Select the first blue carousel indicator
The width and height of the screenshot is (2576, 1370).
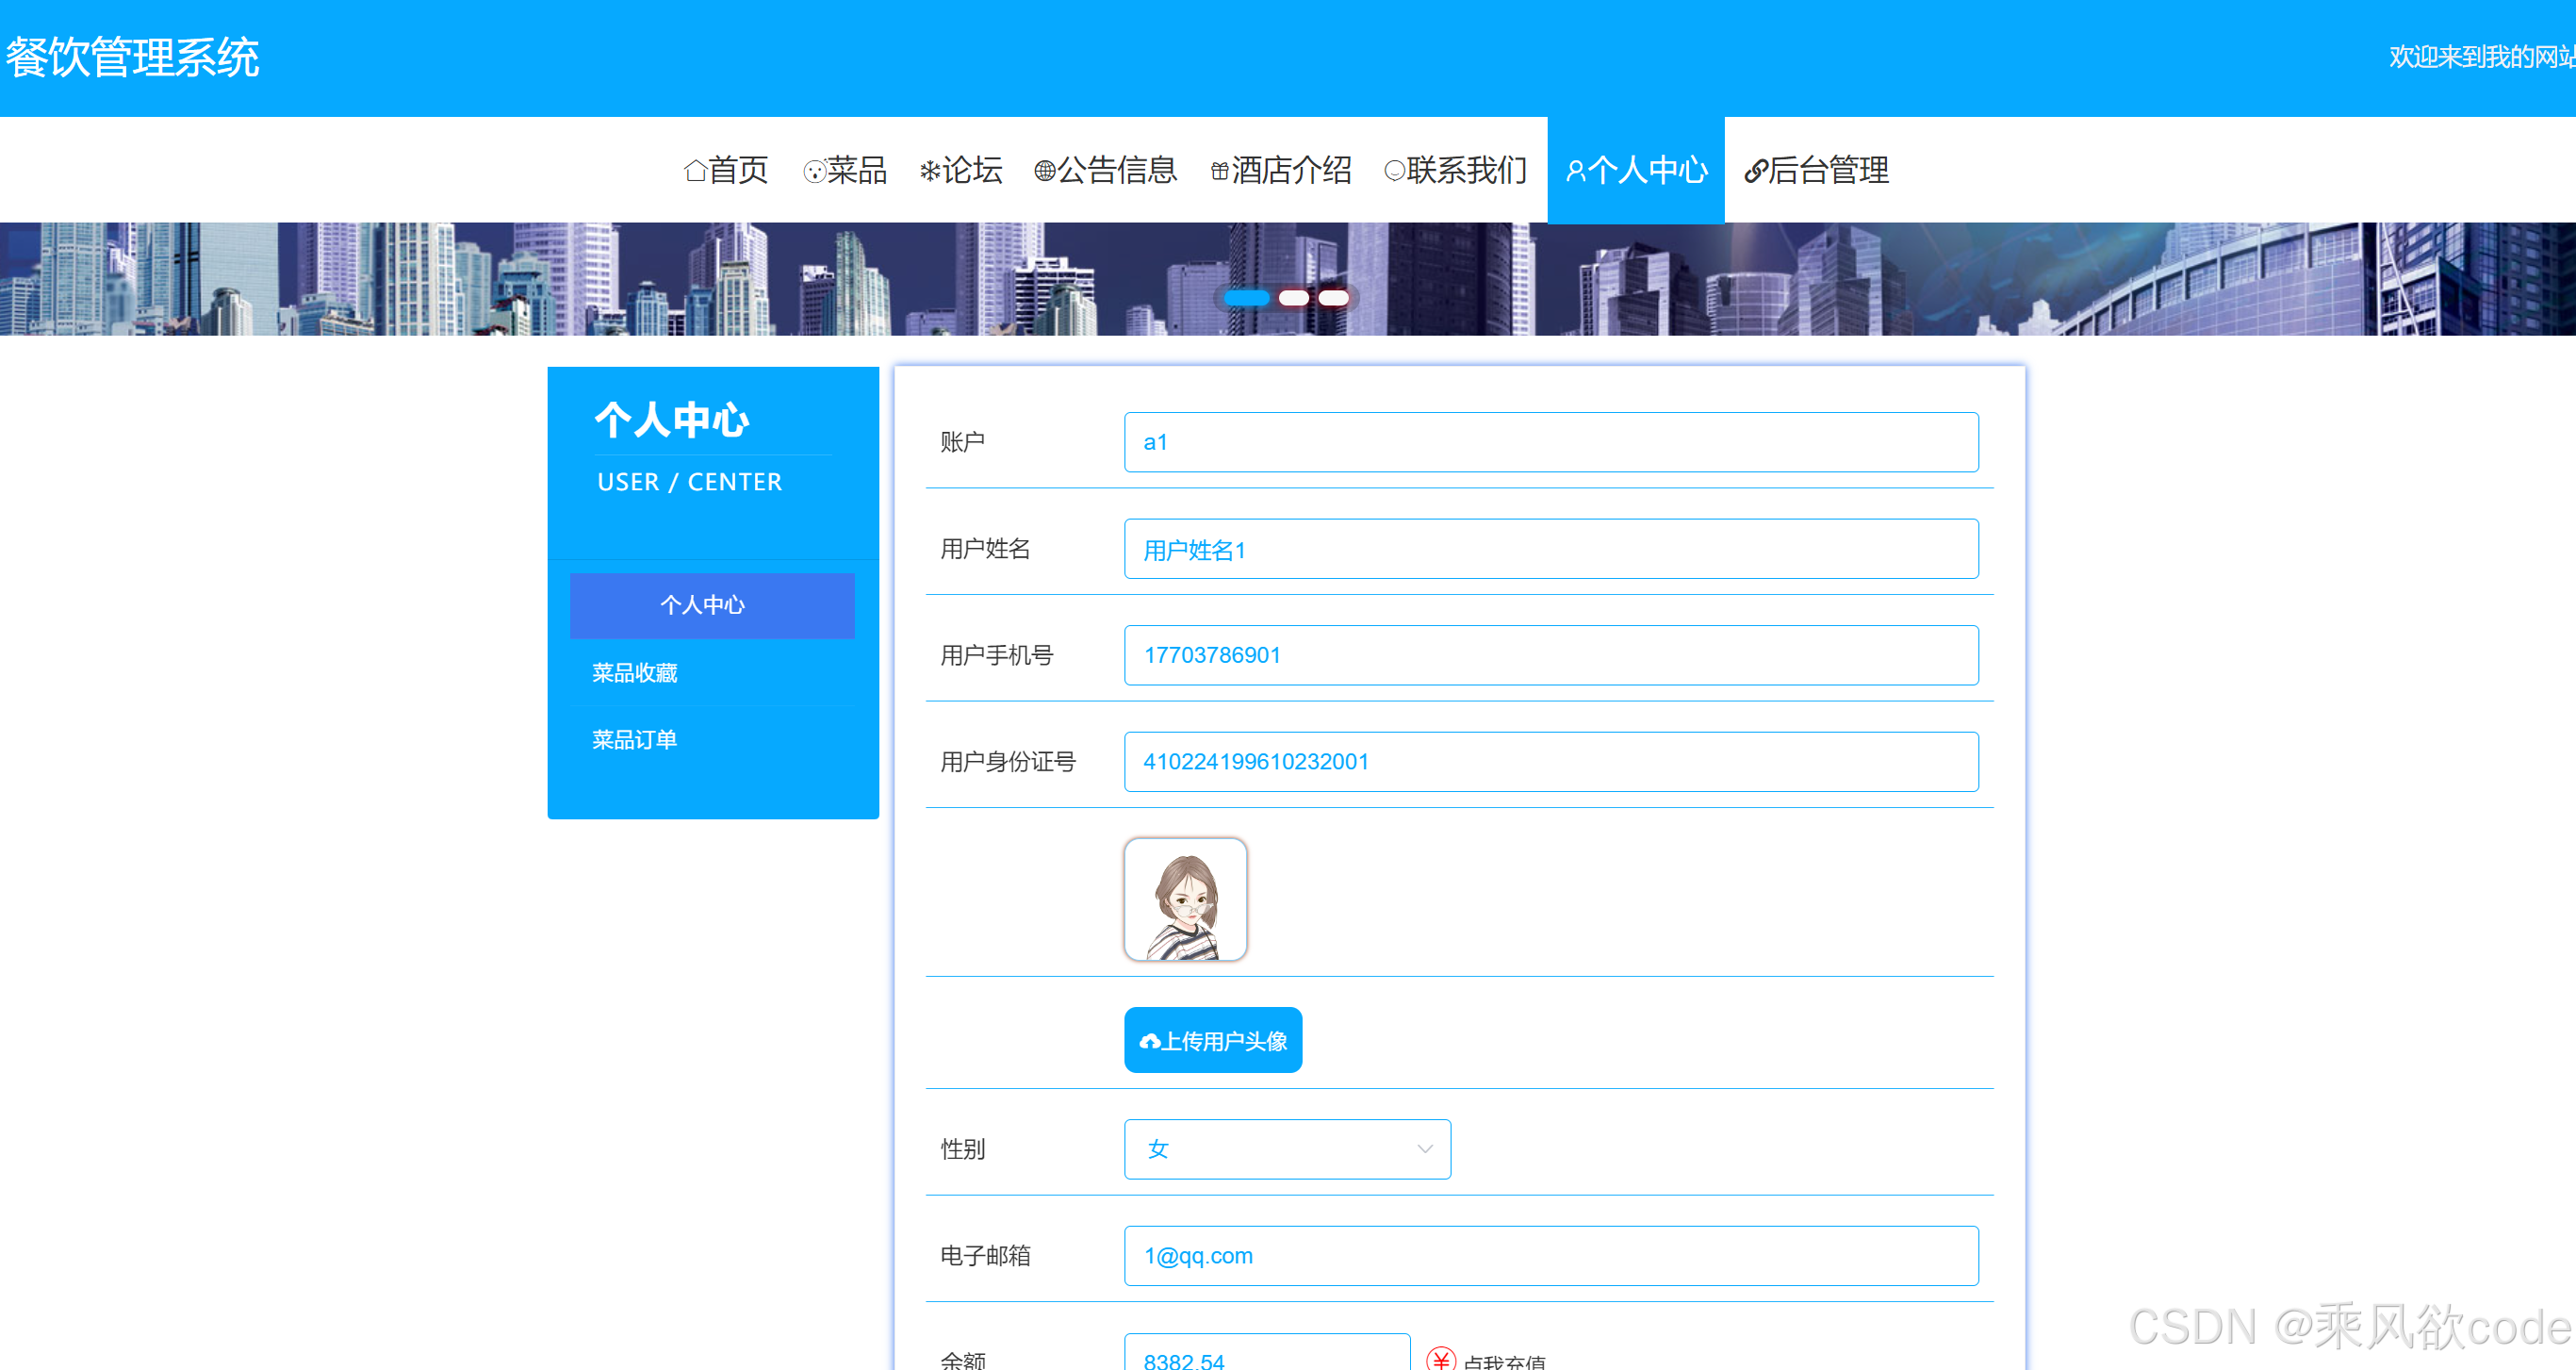(1246, 298)
